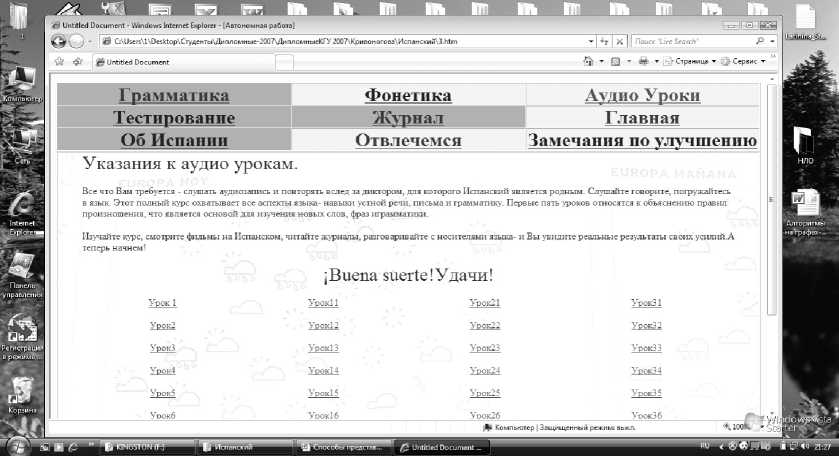Open the Грамматика navigation link
Image resolution: width=839 pixels, height=456 pixels.
click(174, 96)
